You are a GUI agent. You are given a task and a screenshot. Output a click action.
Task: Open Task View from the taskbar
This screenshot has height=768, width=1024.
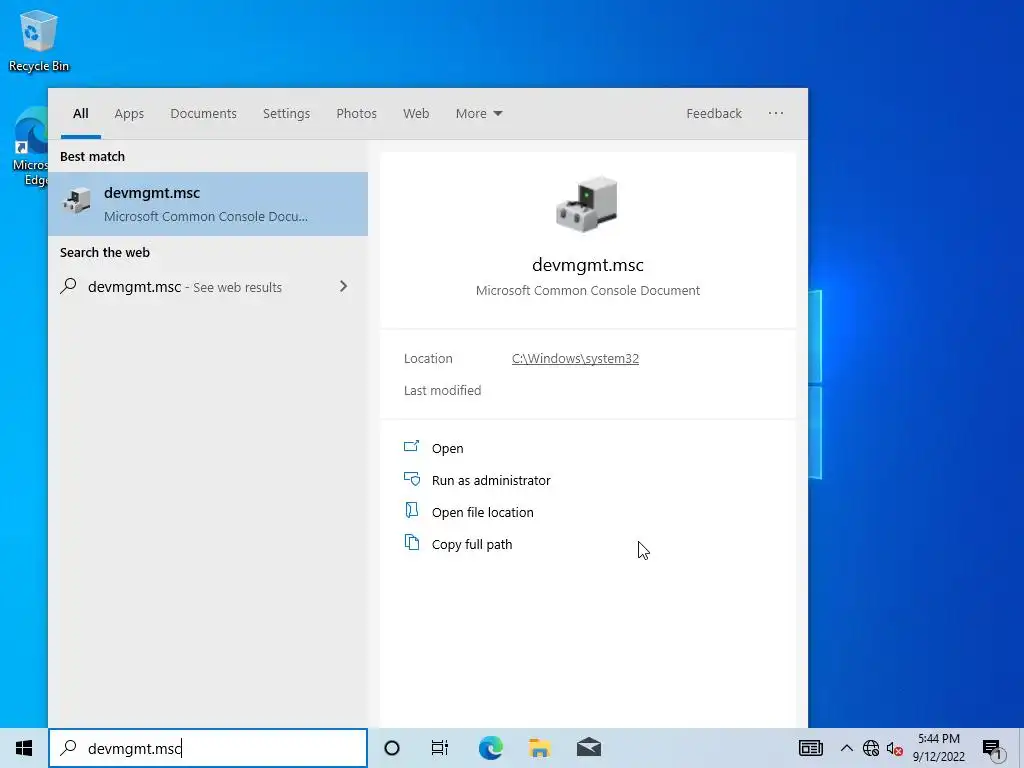click(440, 748)
